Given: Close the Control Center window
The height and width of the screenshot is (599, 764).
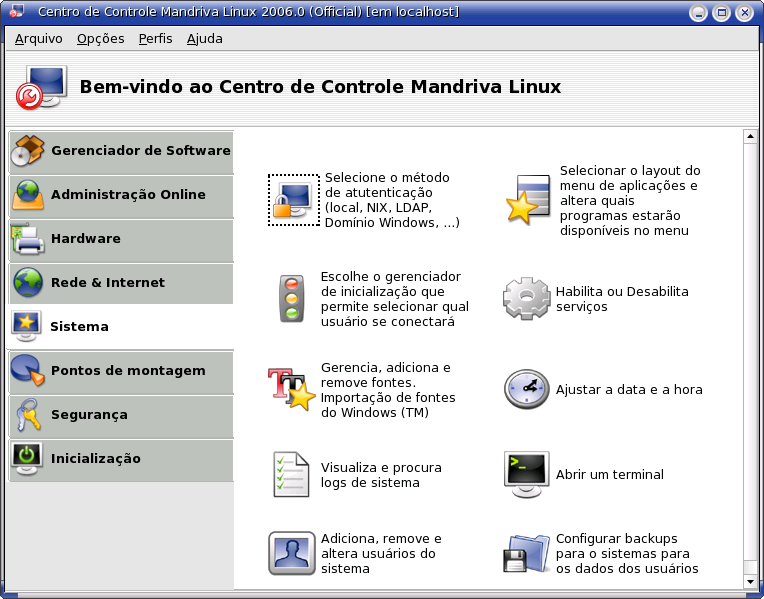Looking at the screenshot, I should [745, 12].
